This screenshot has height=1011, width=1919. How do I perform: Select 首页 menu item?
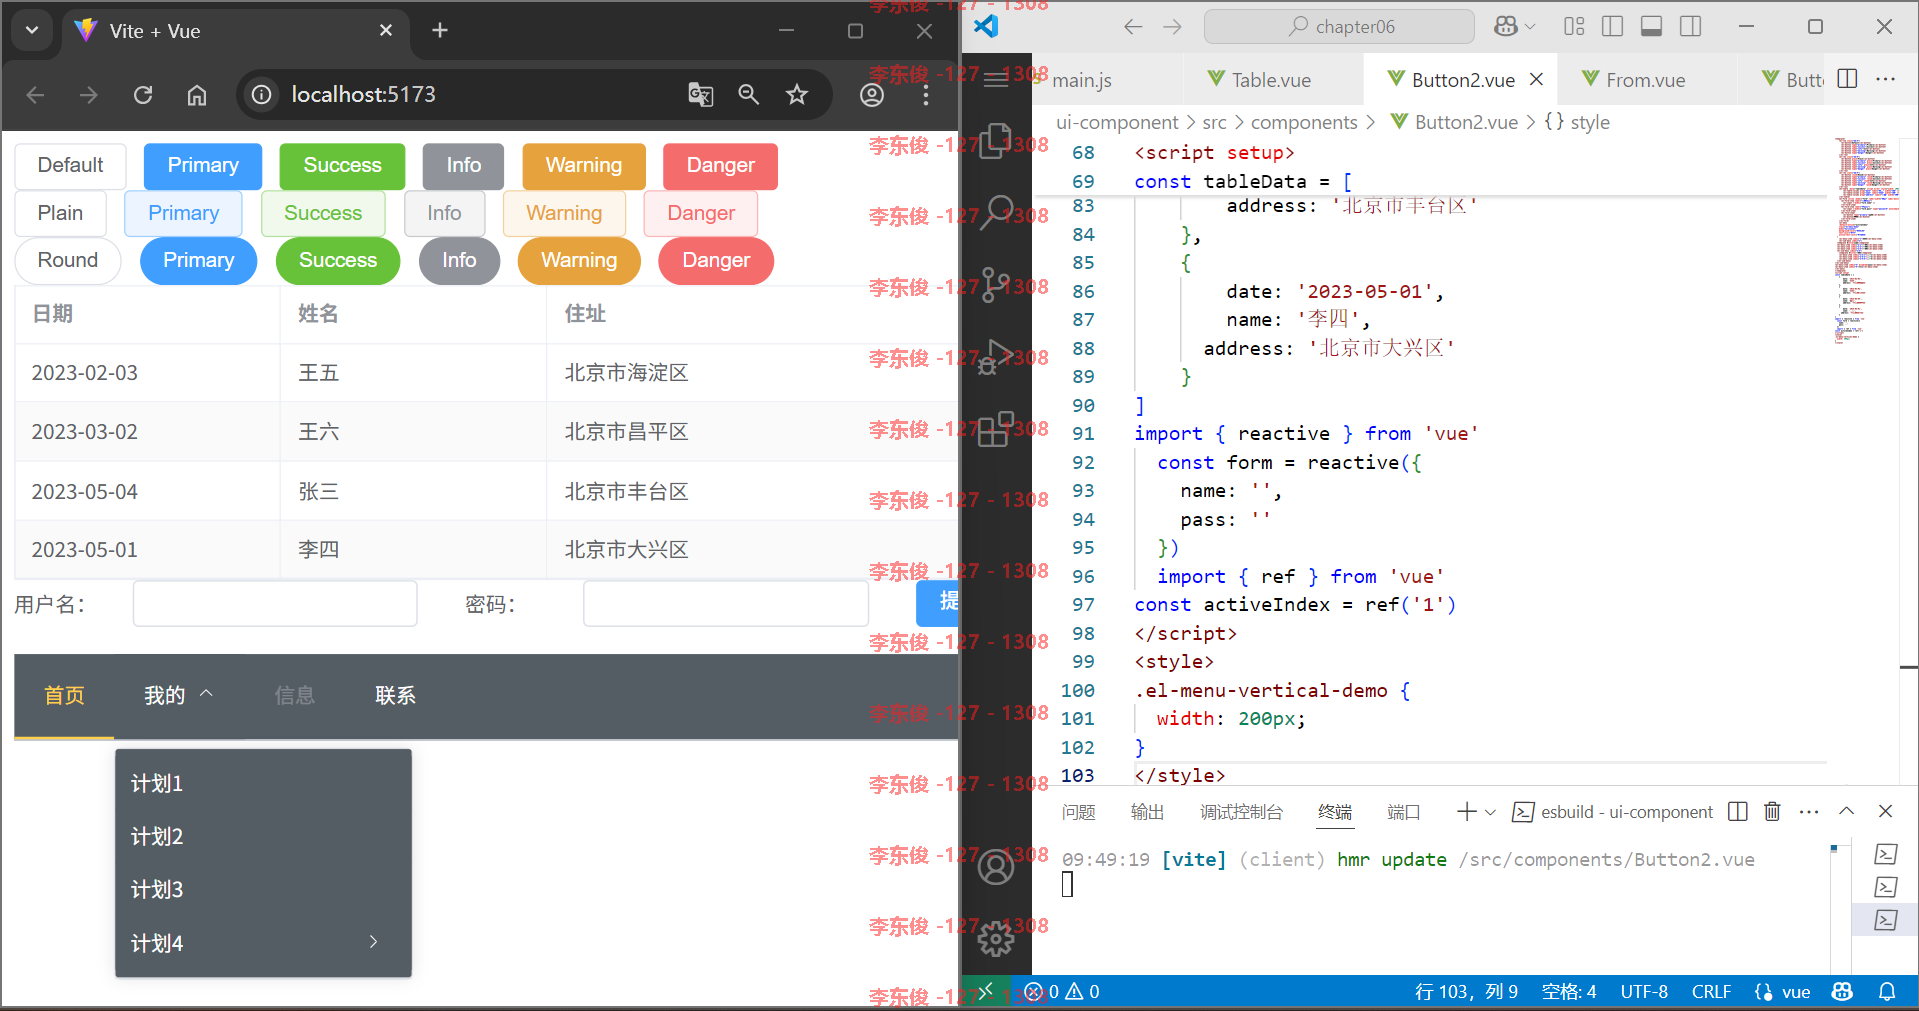(x=64, y=696)
